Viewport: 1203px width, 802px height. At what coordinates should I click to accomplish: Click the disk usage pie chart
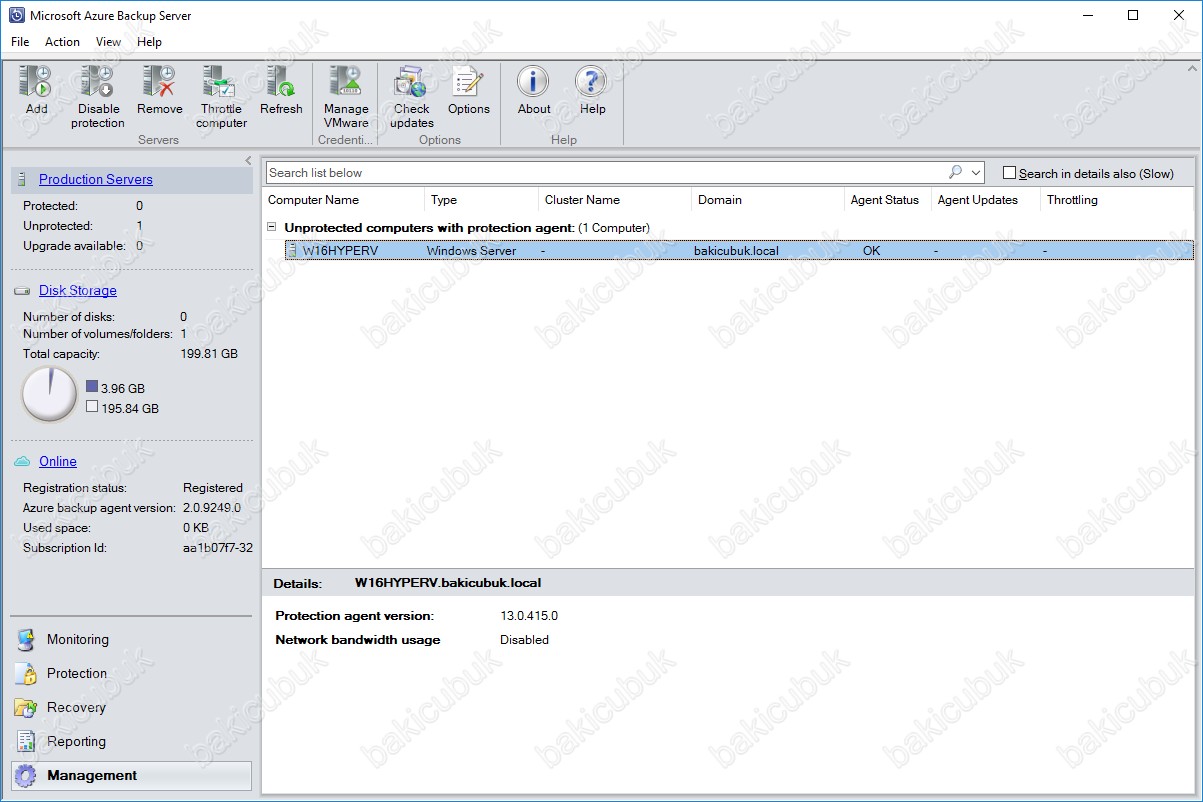click(49, 395)
